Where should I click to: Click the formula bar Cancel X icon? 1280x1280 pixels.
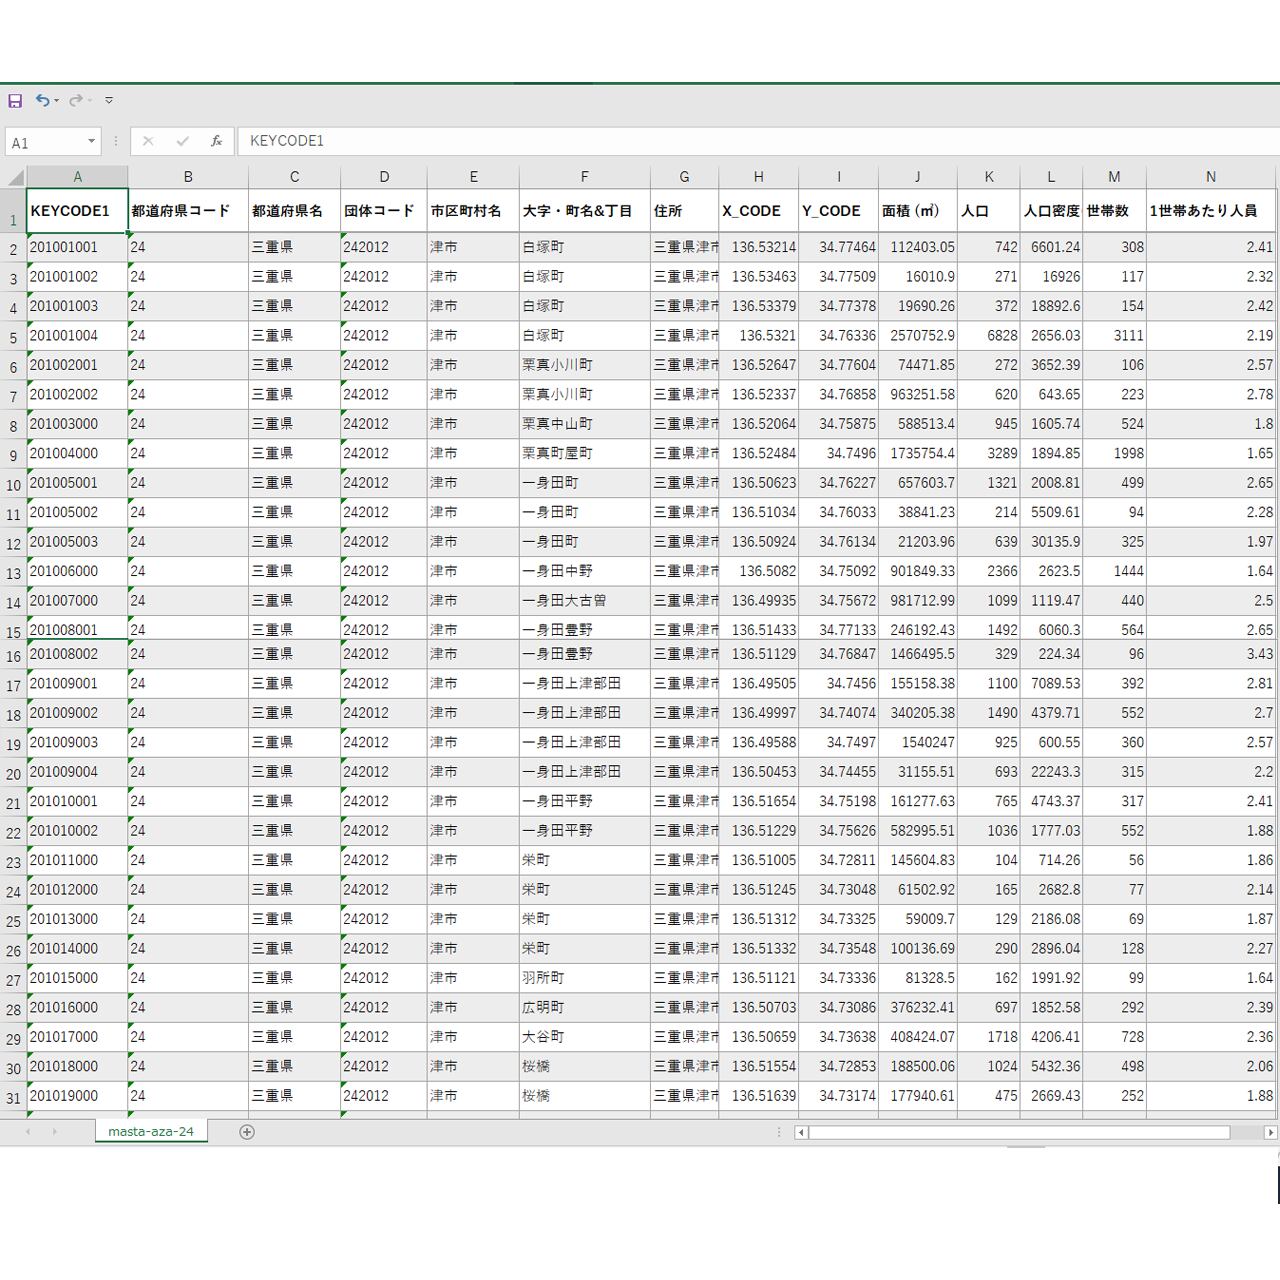(148, 142)
